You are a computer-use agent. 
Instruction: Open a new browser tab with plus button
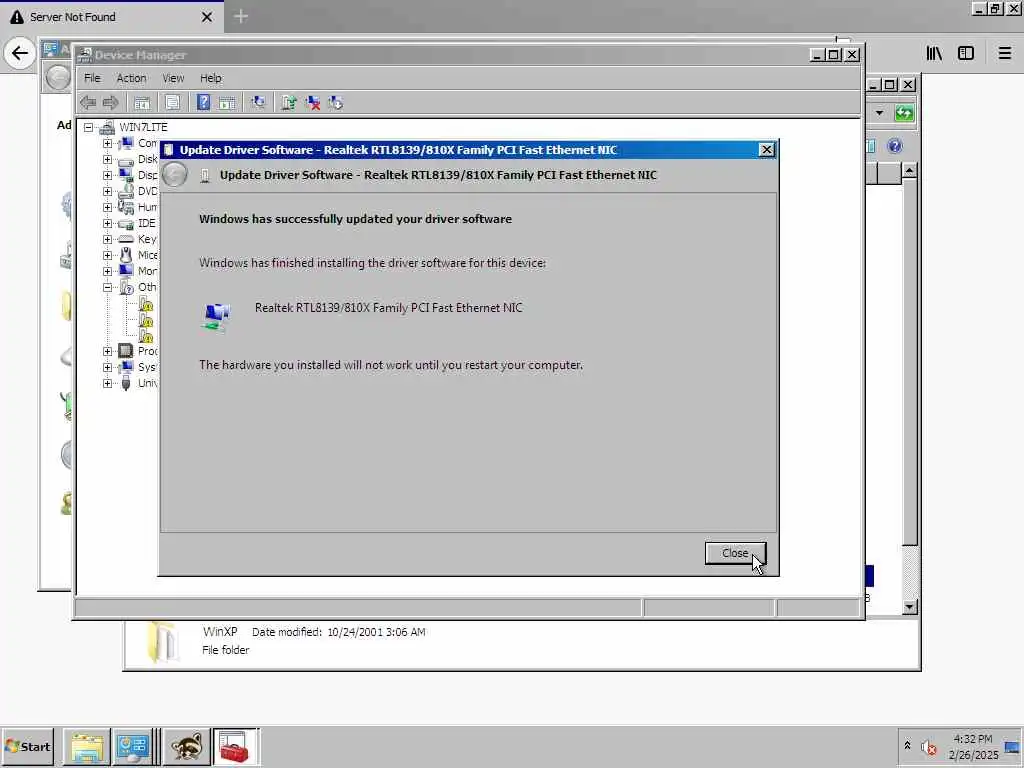coord(241,16)
